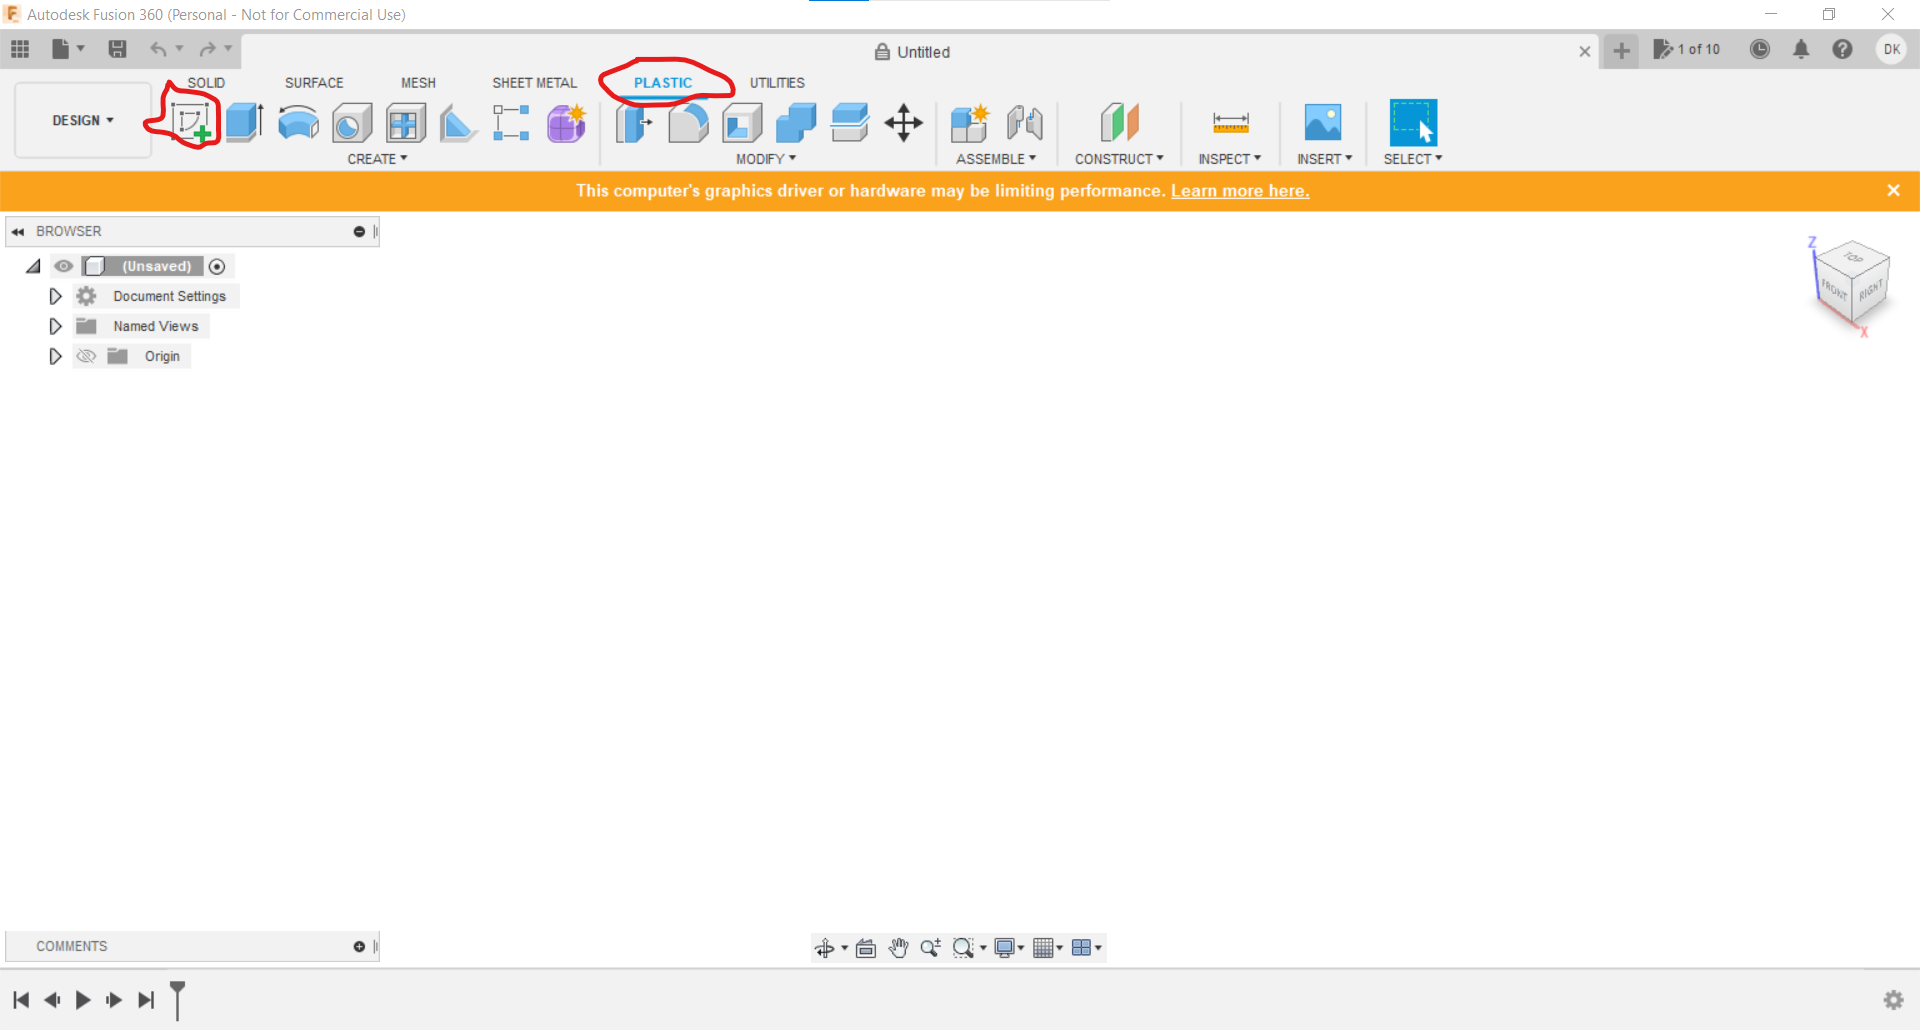Screen dimensions: 1920x1030
Task: Launch the Create Form tool
Action: (565, 122)
